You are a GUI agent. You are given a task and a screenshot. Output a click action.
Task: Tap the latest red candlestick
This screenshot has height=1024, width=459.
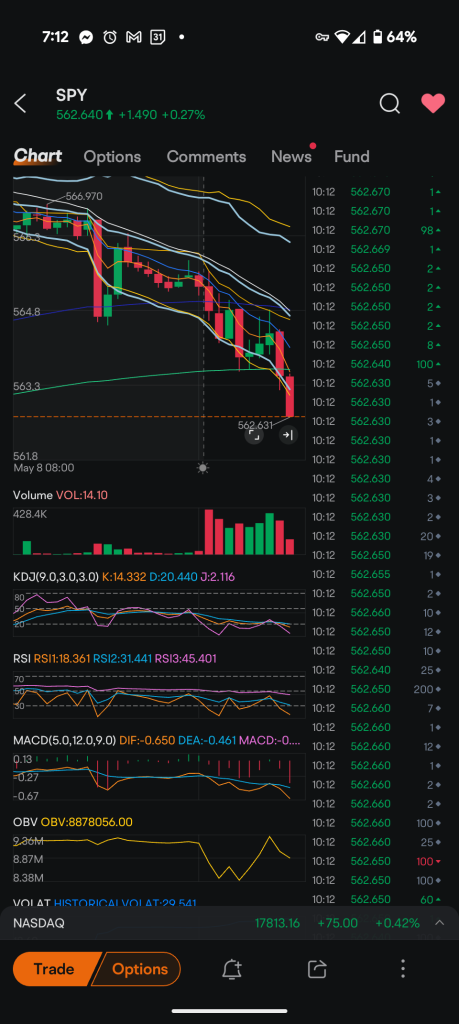coord(290,396)
